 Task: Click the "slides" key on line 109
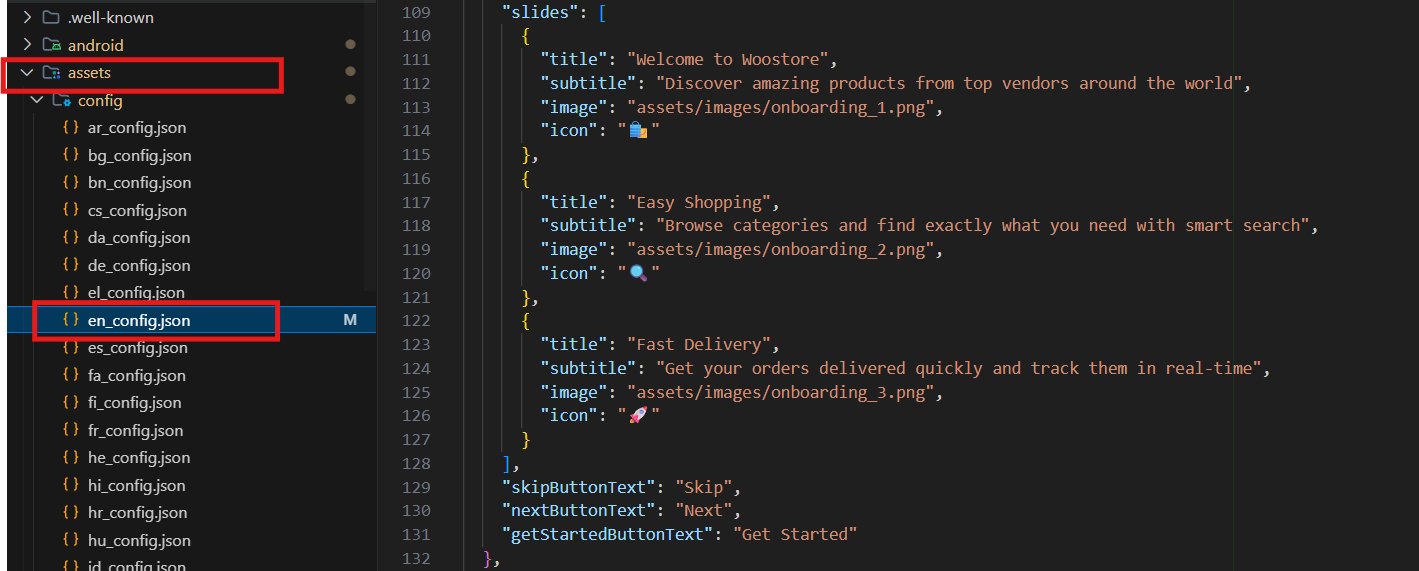(x=540, y=12)
